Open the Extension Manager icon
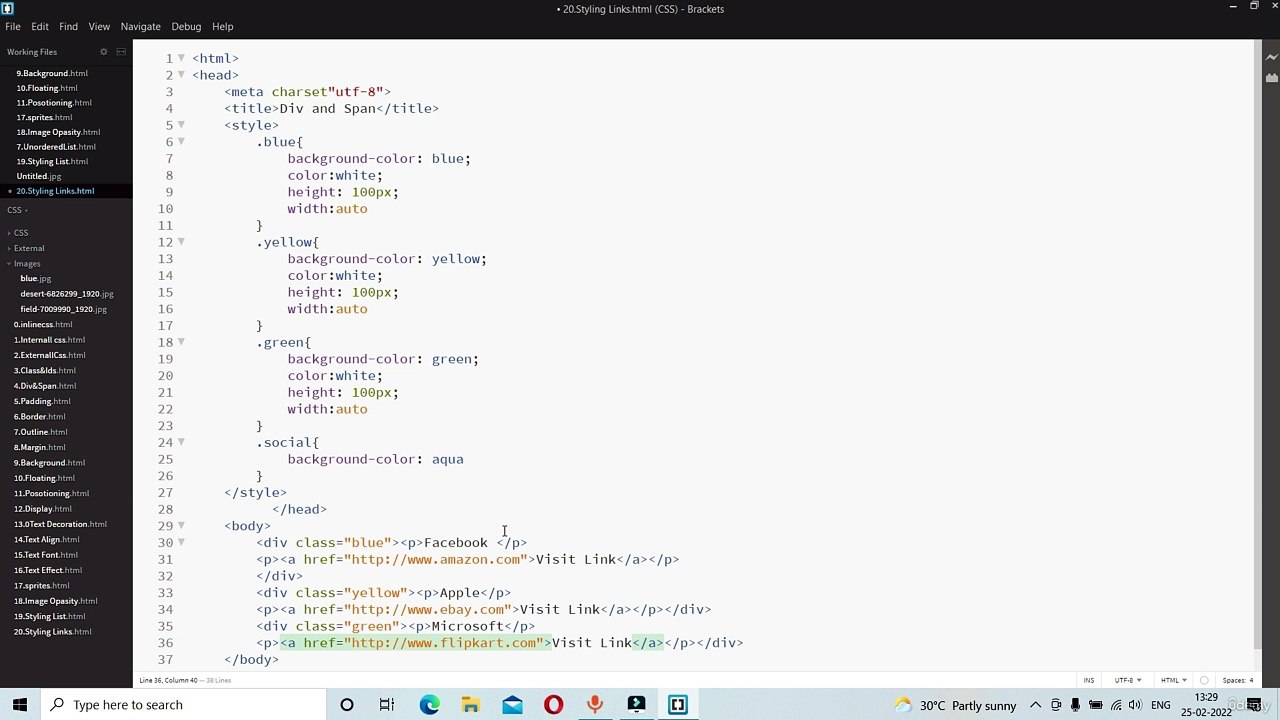The height and width of the screenshot is (720, 1280). click(1271, 77)
